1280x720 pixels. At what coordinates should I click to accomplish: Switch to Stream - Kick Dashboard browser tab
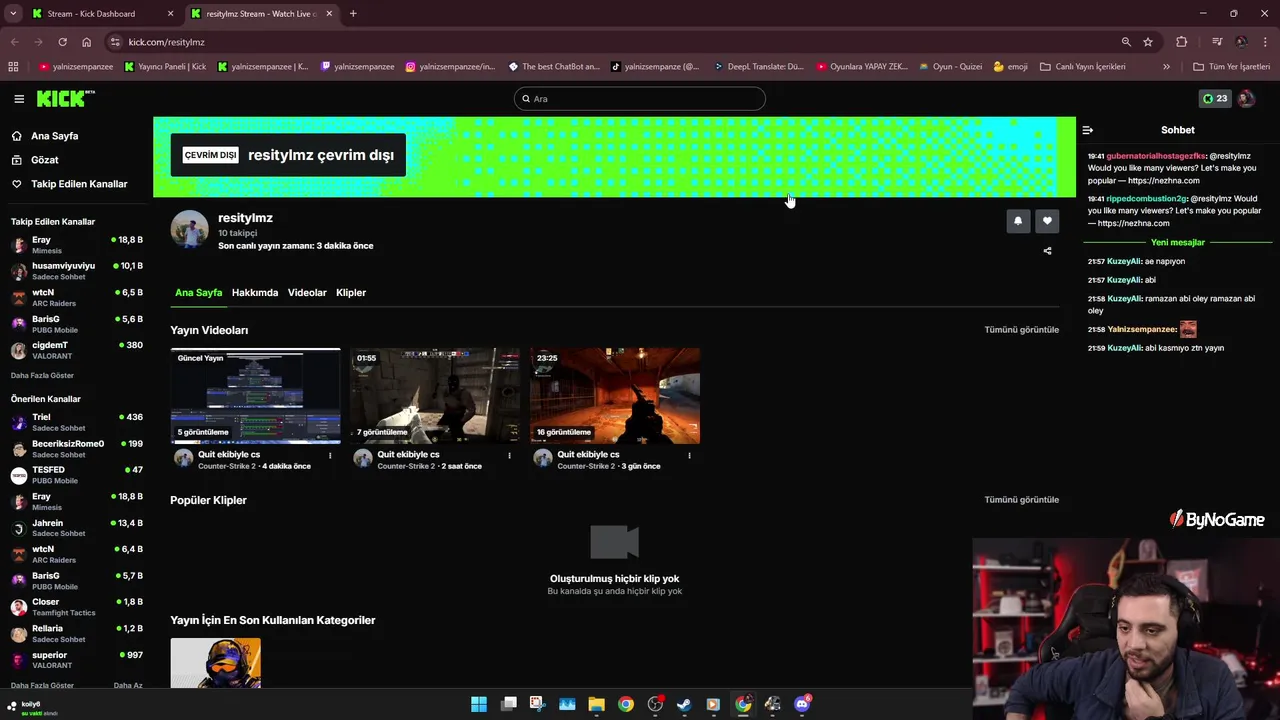click(x=102, y=14)
